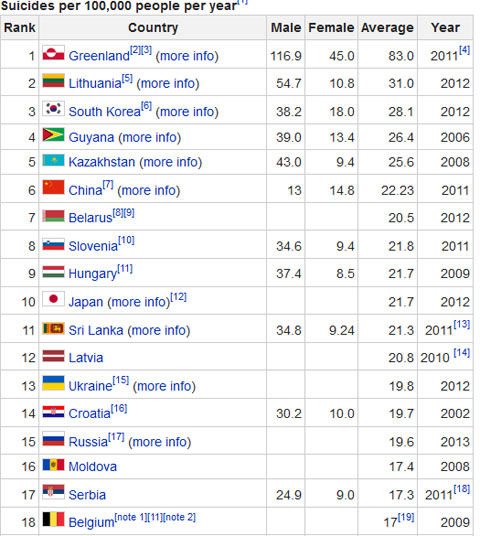
Task: Click the South Korea flag icon
Action: tap(53, 108)
